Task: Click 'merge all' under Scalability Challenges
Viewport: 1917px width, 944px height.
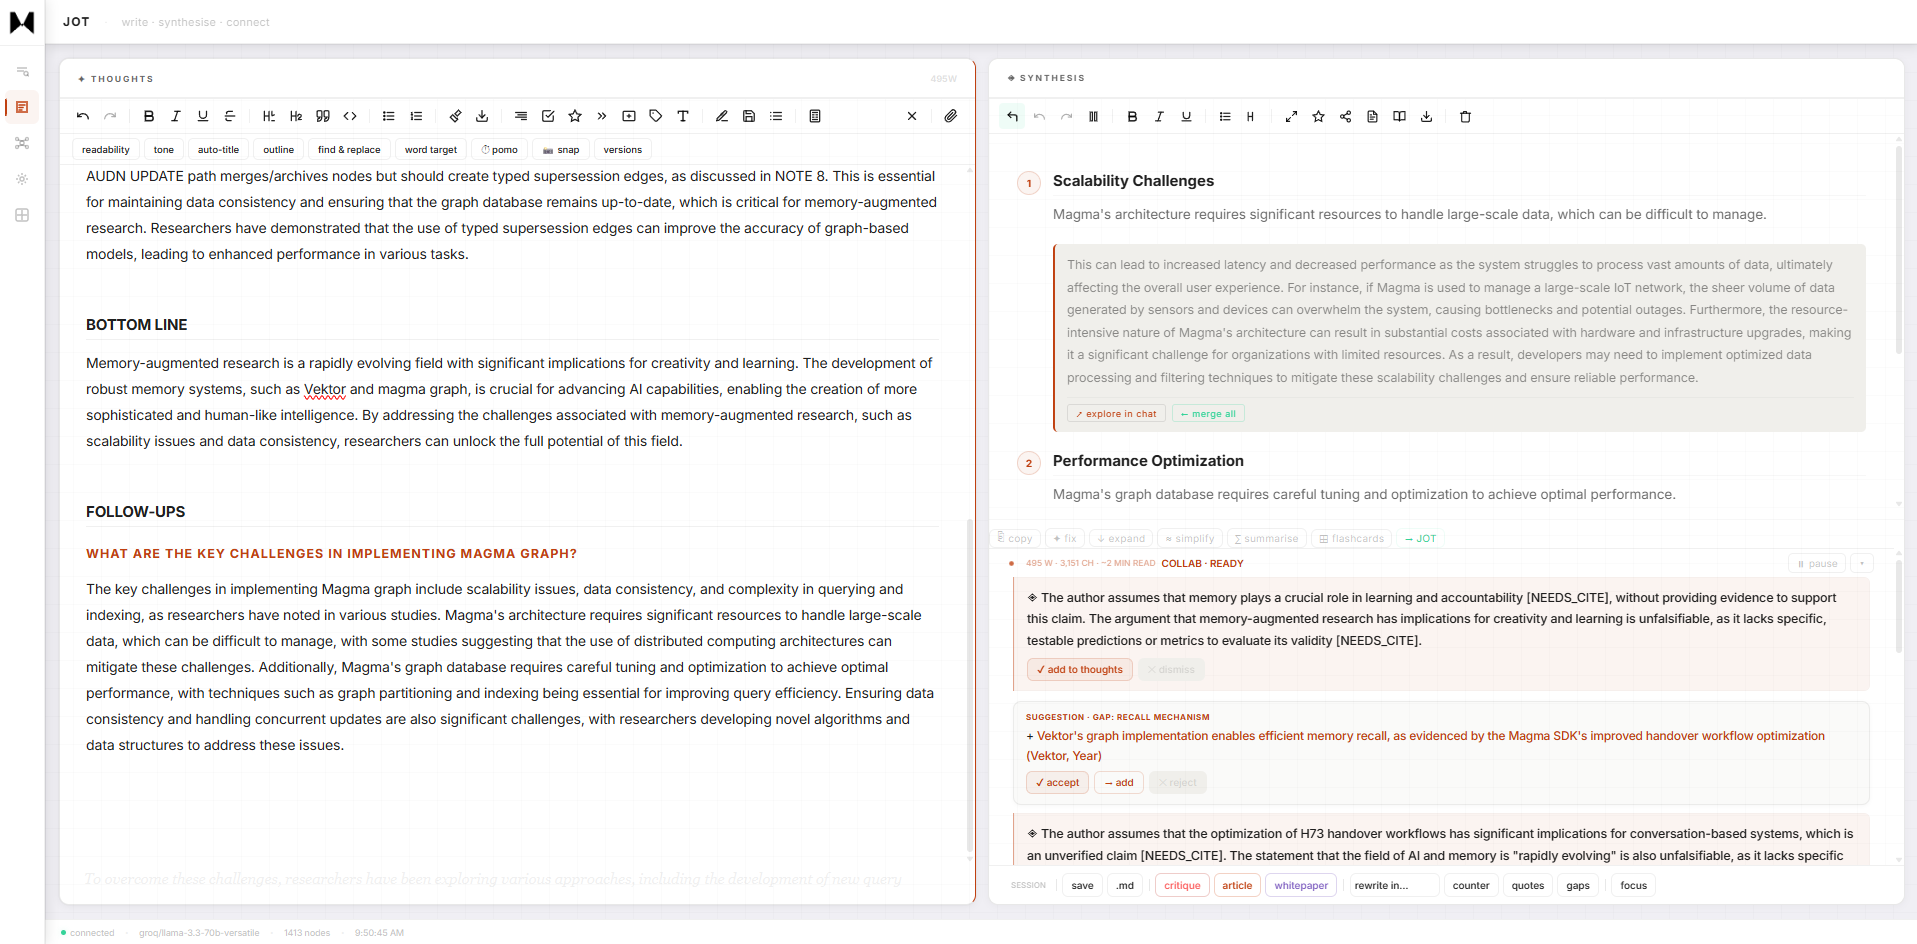Action: pos(1209,414)
